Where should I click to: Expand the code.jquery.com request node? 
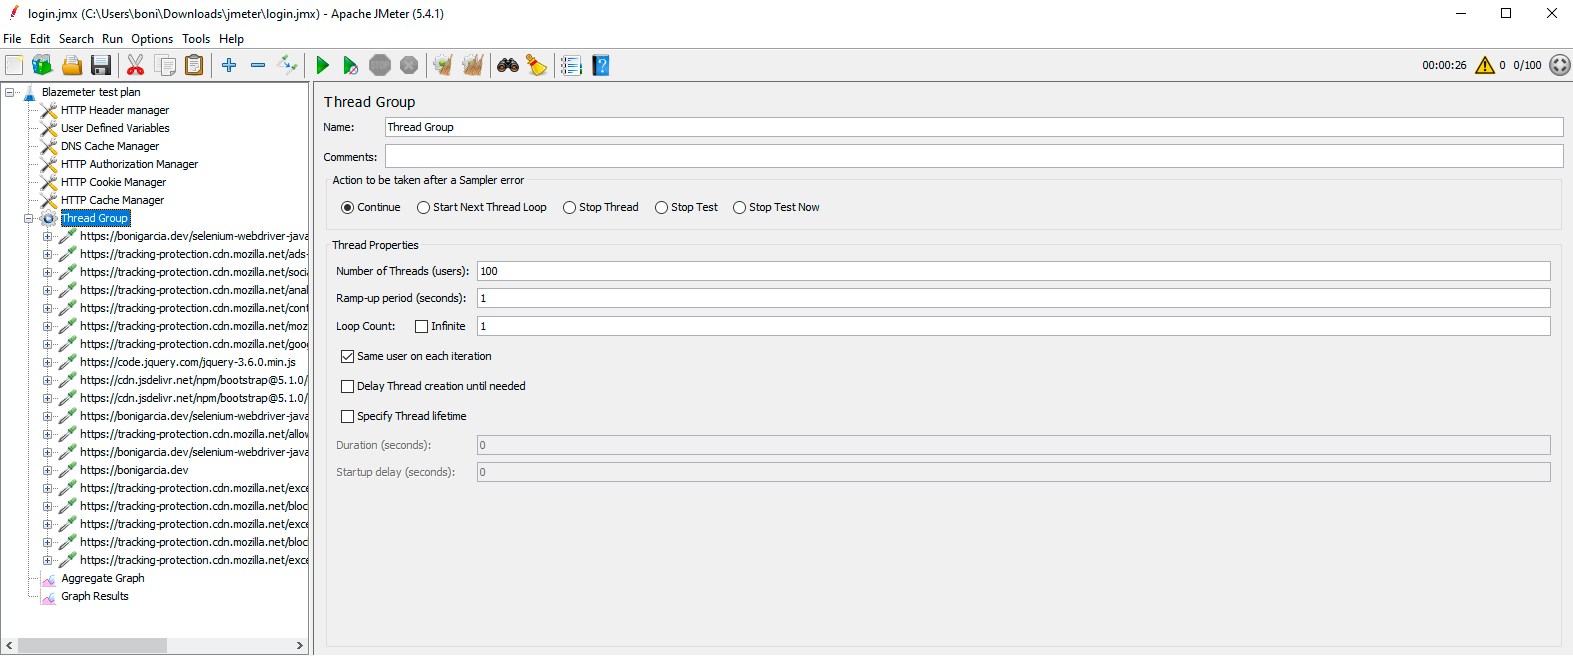[x=47, y=363]
